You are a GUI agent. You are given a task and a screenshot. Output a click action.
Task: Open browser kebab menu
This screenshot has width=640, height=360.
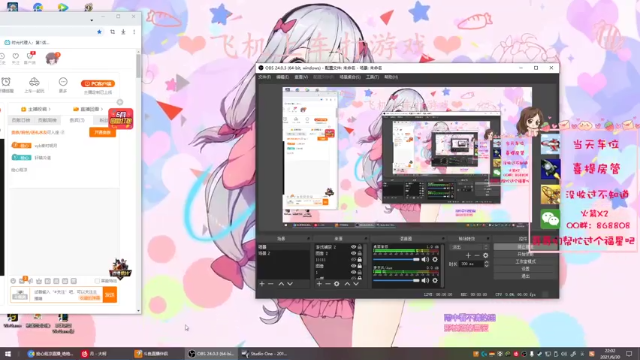134,32
